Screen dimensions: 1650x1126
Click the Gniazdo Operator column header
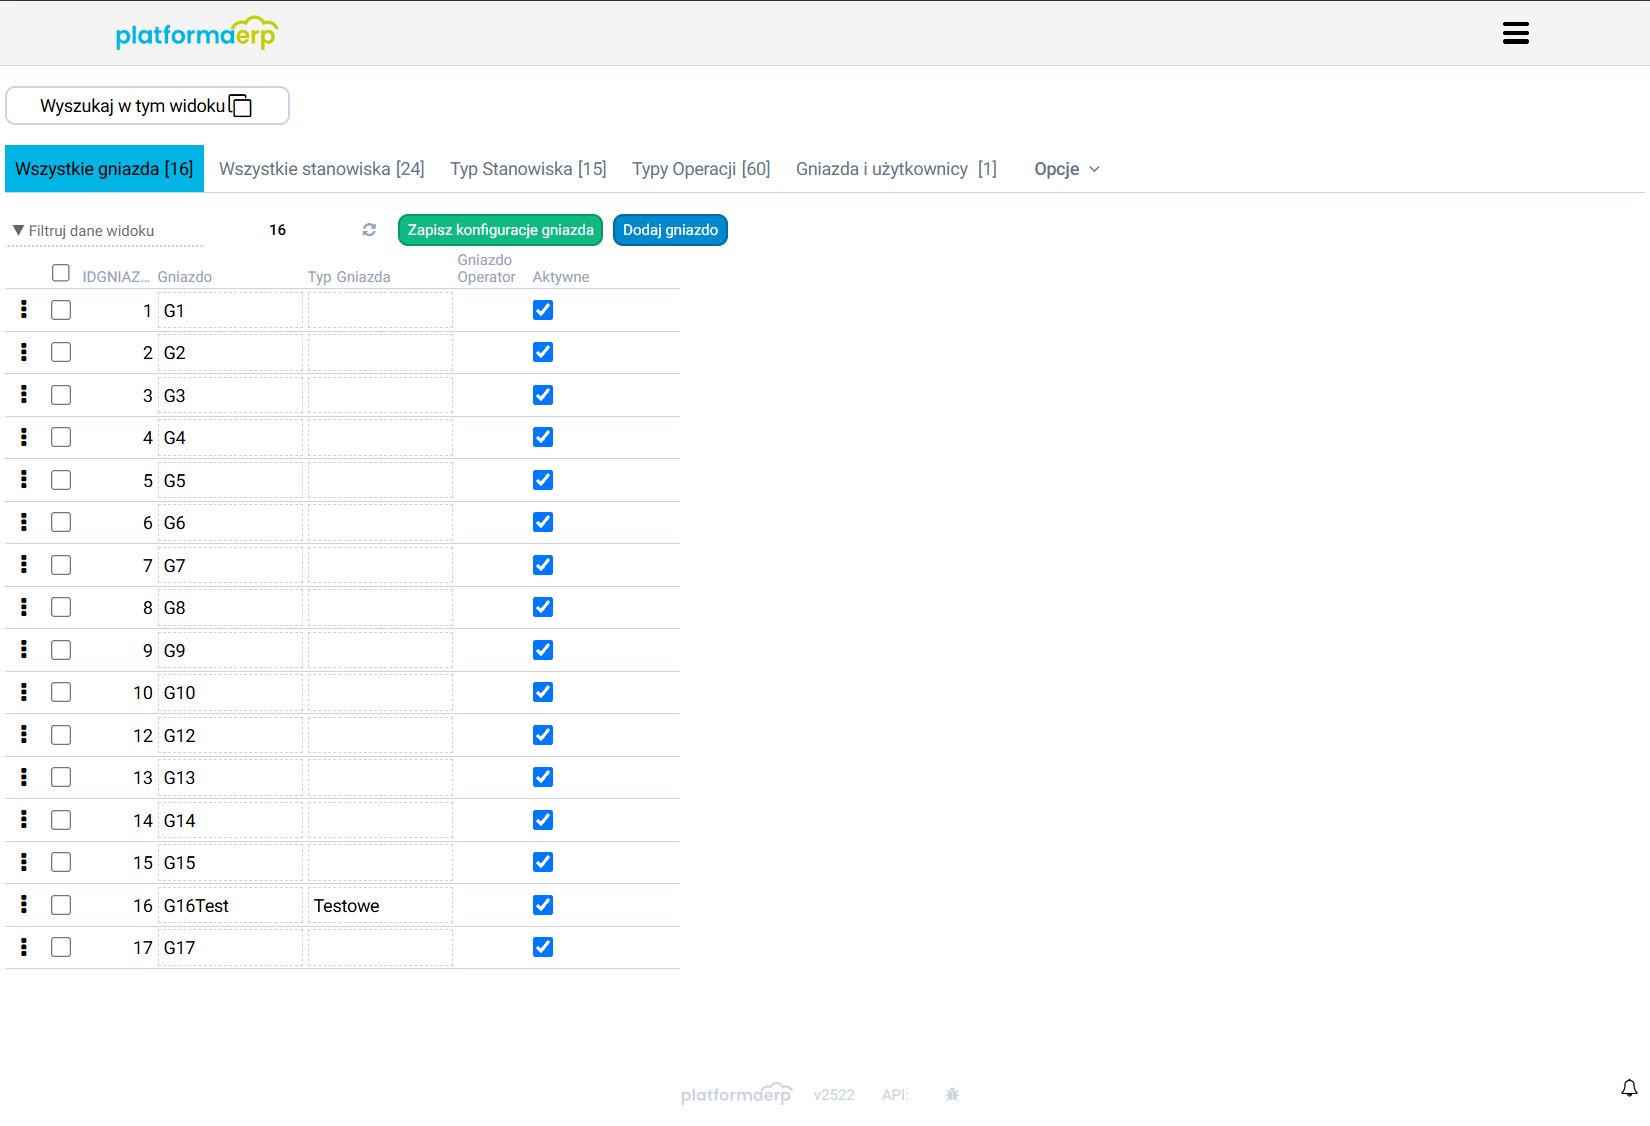[x=487, y=268]
